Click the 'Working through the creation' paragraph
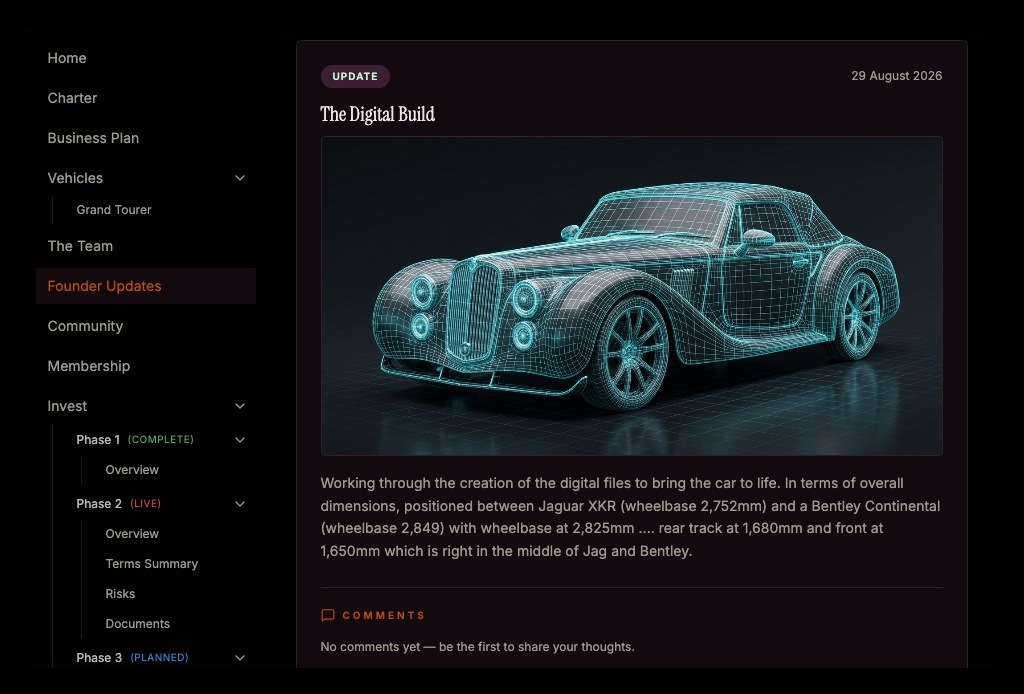1024x694 pixels. coord(630,517)
